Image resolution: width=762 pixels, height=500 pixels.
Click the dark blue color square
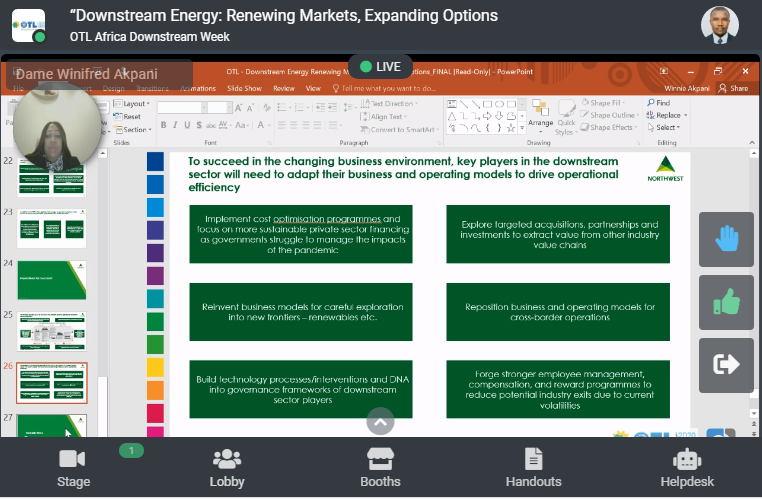[156, 162]
